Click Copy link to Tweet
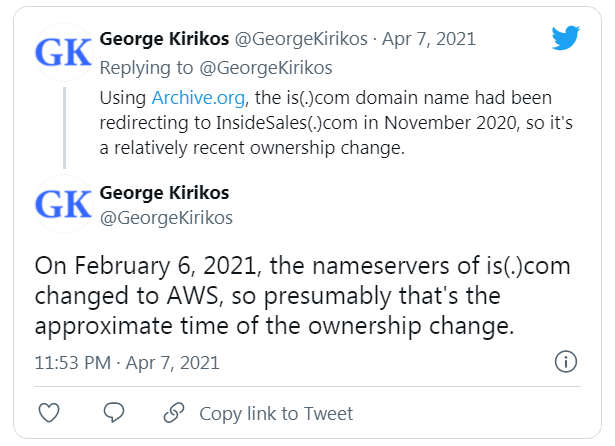 tap(276, 414)
